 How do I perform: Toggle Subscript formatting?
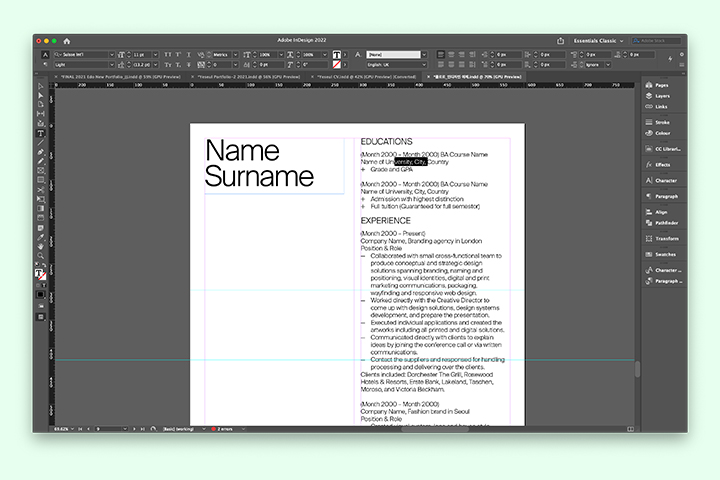[x=178, y=65]
